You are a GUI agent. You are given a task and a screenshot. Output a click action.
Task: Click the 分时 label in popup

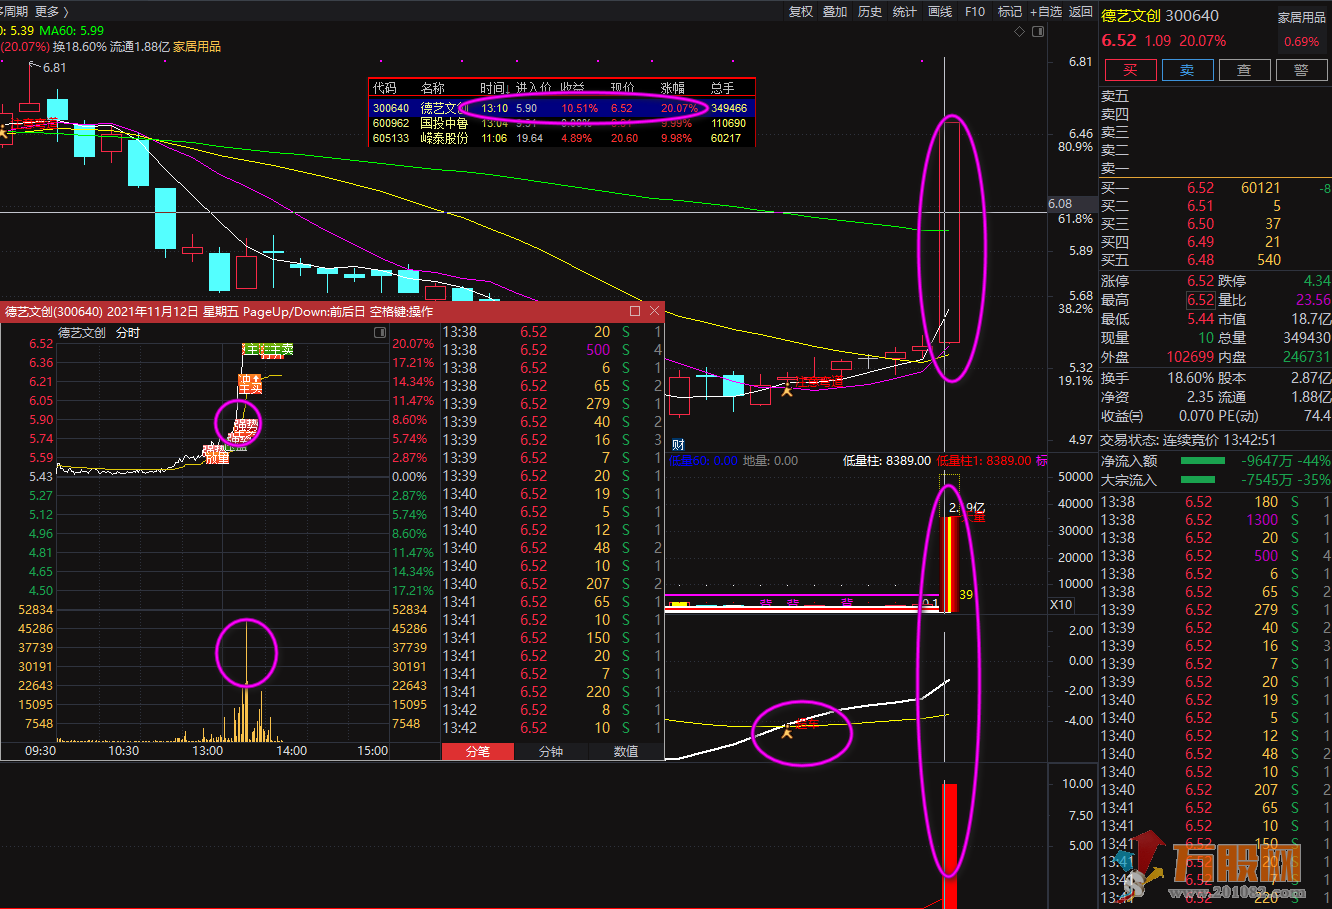click(x=128, y=333)
